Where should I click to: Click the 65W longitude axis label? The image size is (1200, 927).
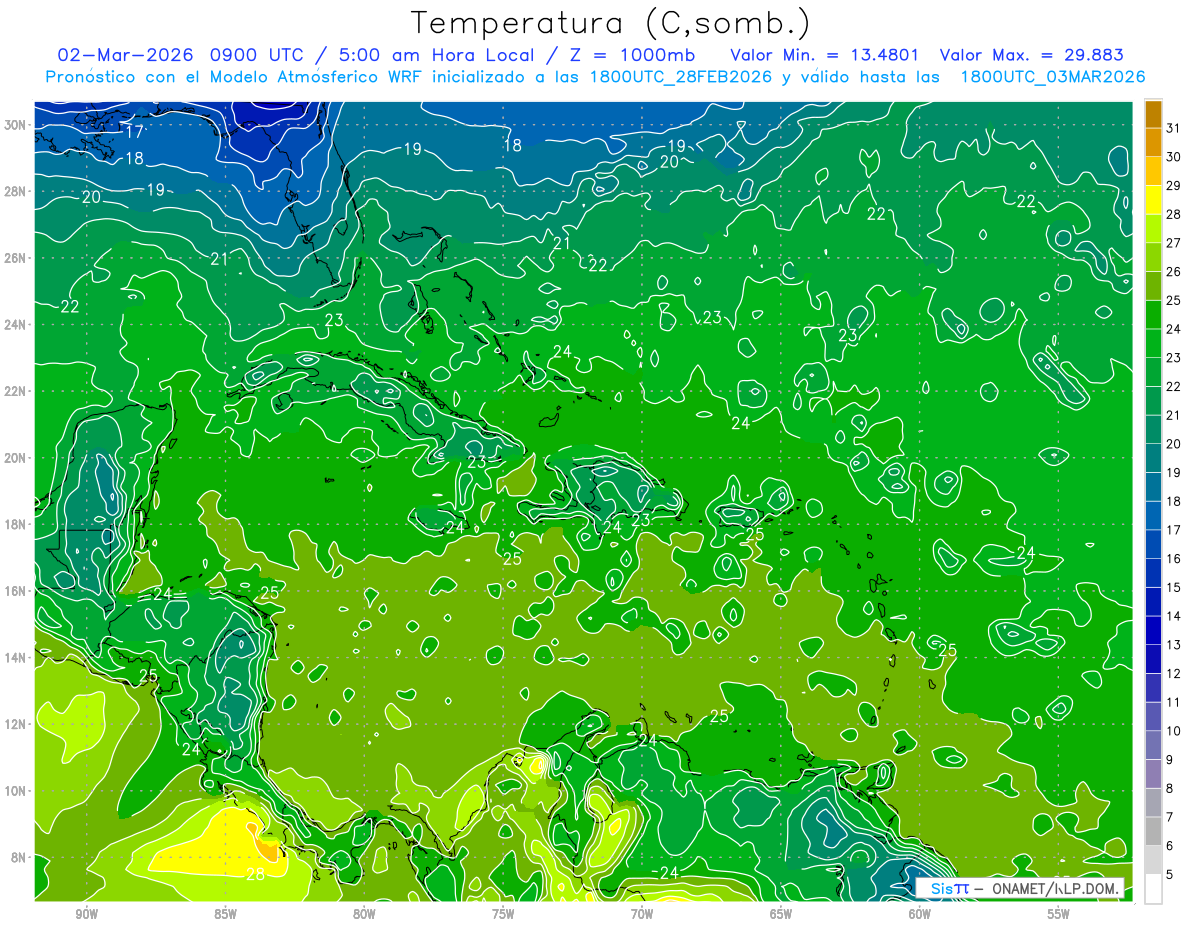781,914
